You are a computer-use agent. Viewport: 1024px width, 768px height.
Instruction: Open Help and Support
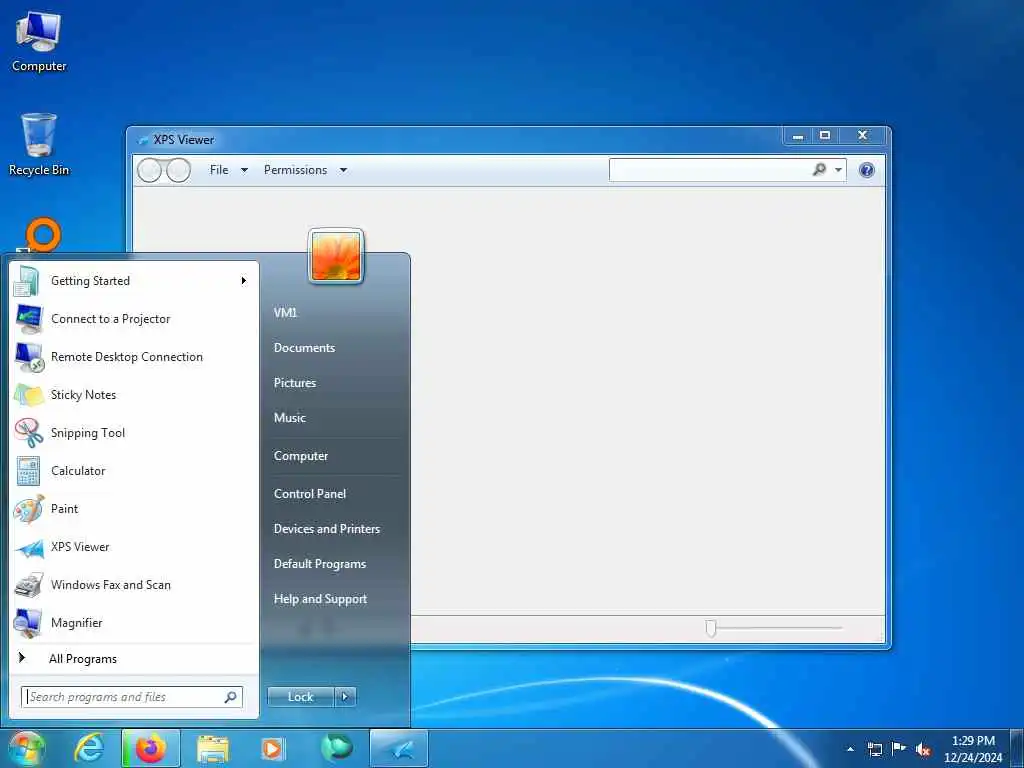point(320,599)
